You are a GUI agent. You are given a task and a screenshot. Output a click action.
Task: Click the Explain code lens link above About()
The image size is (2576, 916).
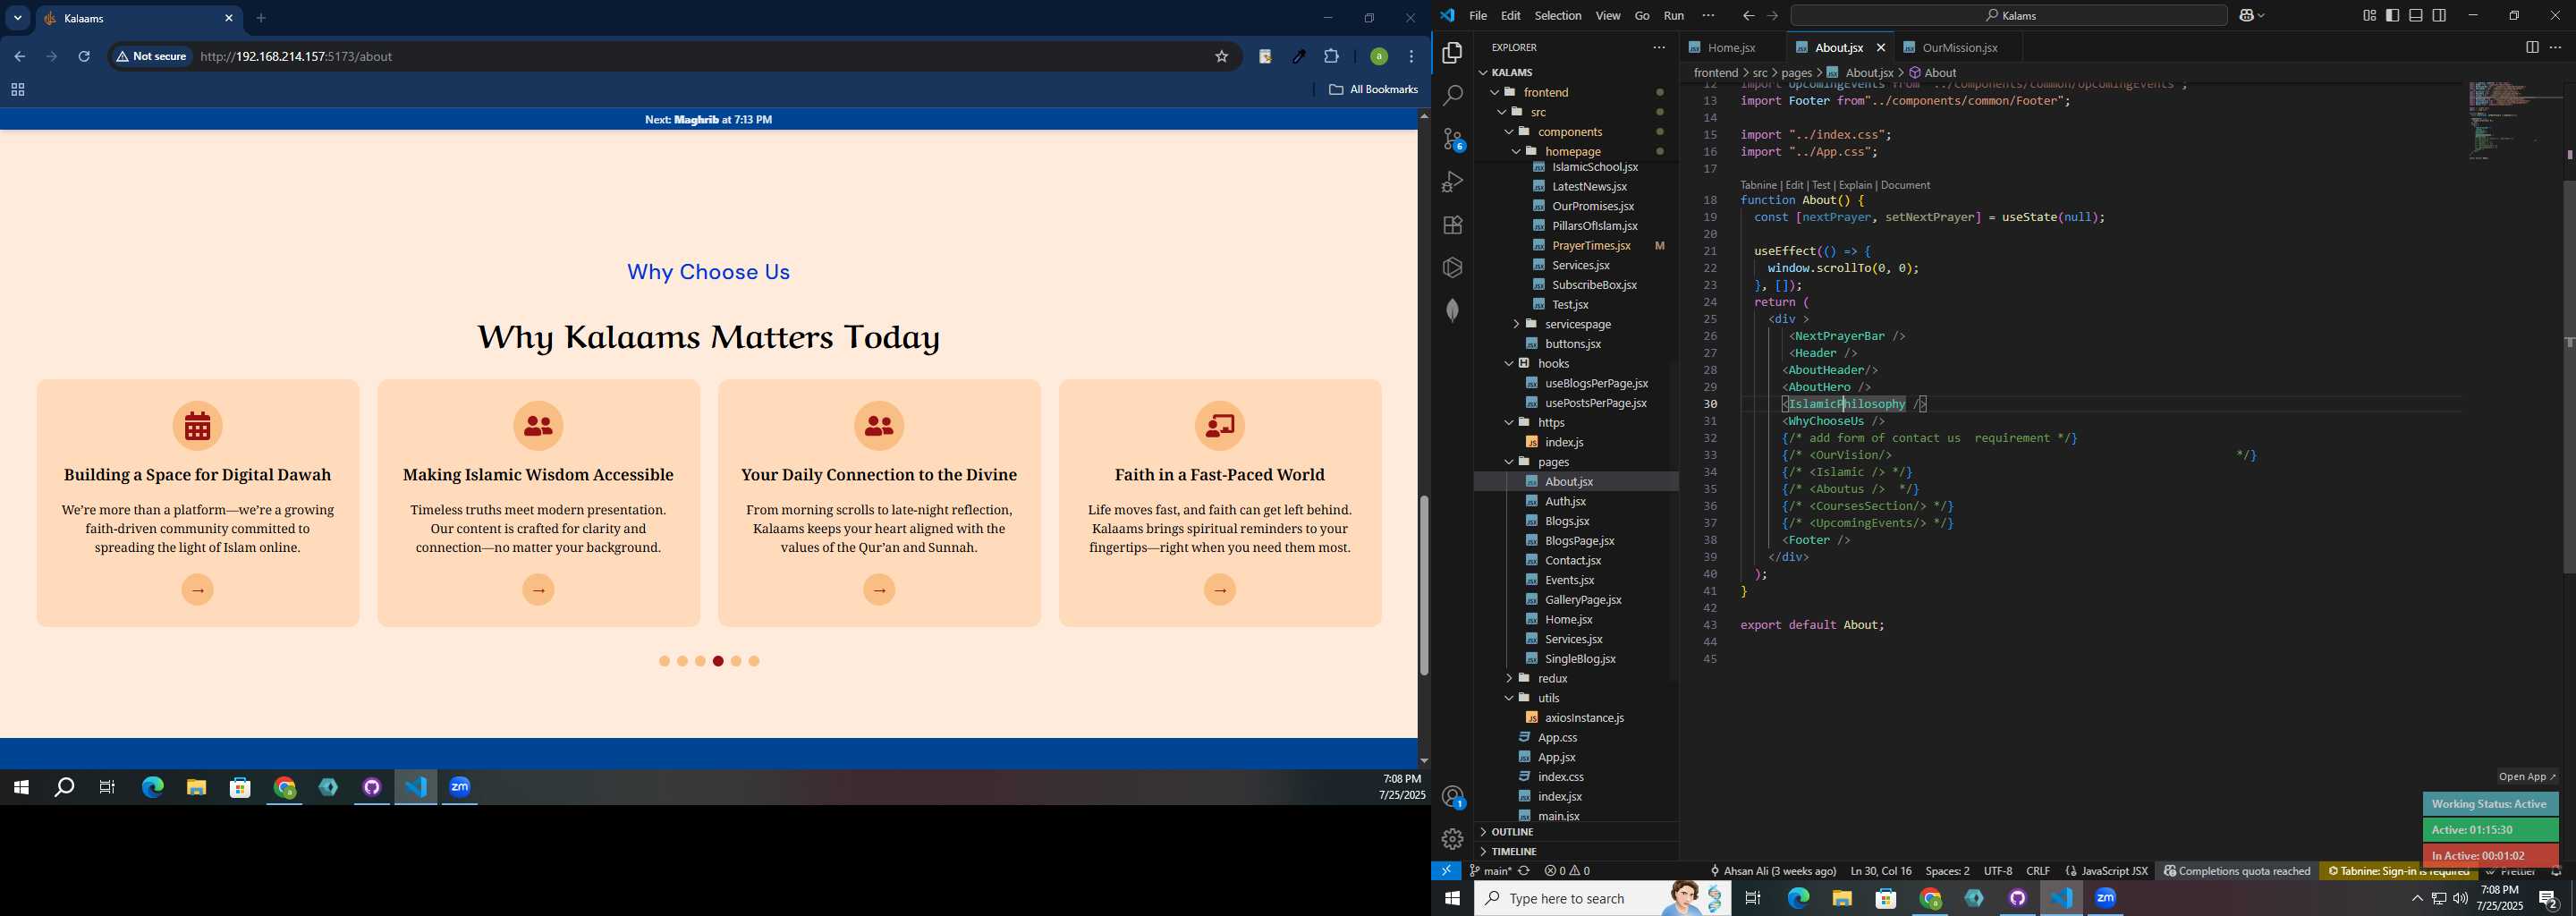[x=1855, y=185]
